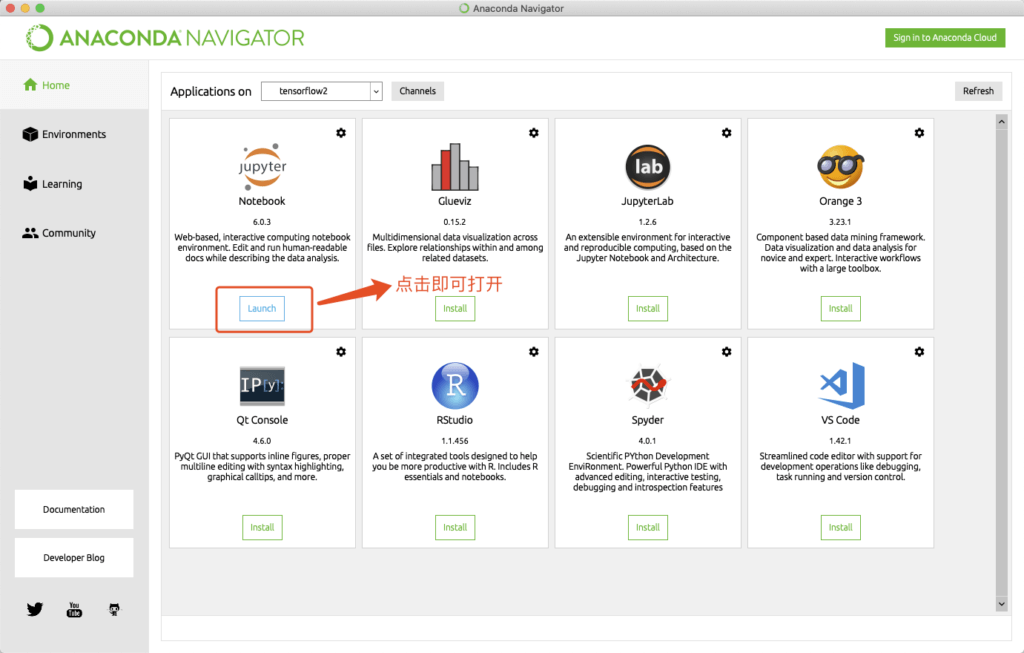Install Spyder
This screenshot has width=1024, height=653.
(x=647, y=527)
